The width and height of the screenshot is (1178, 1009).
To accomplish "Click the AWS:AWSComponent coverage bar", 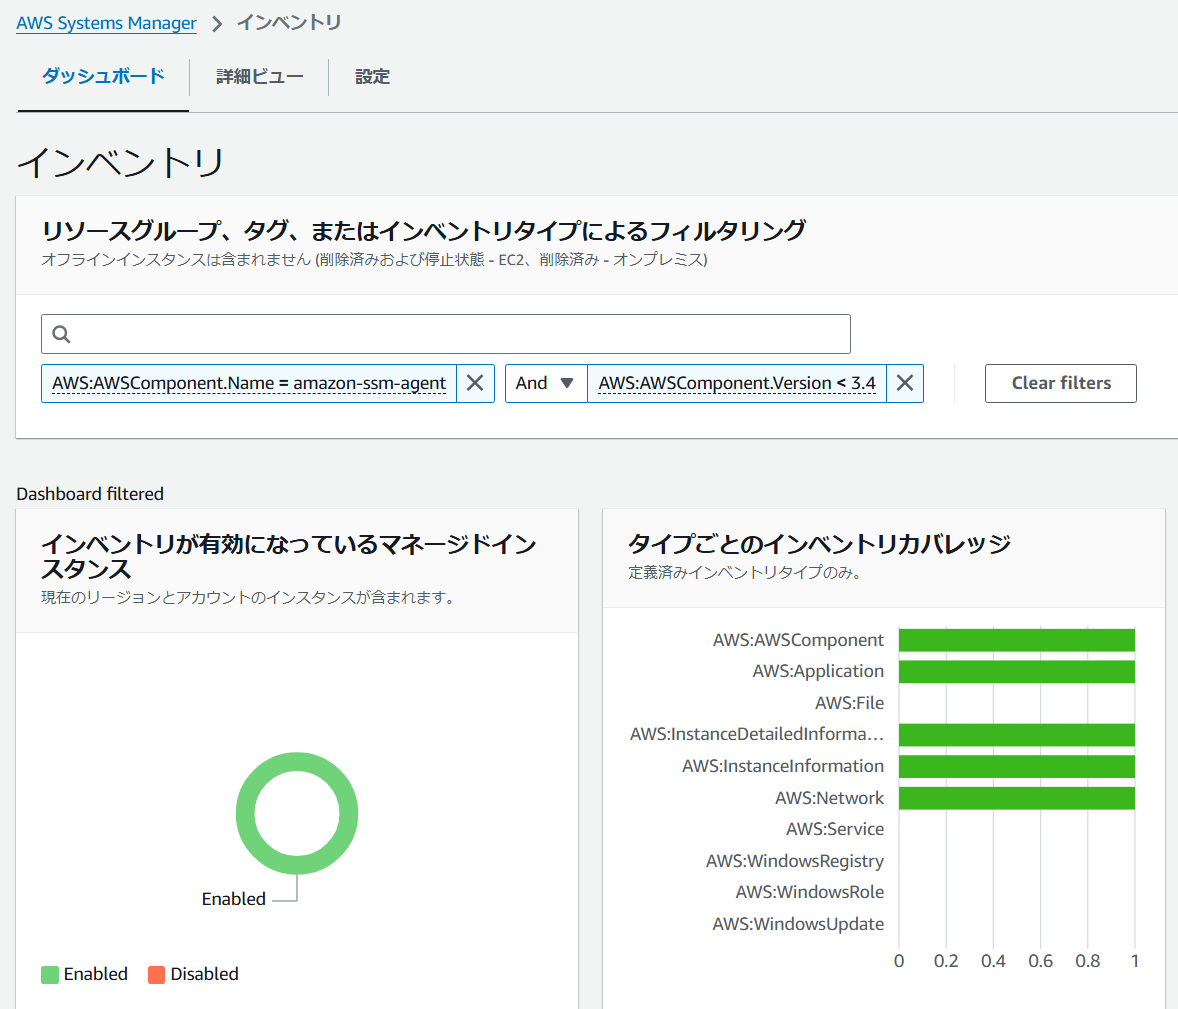I will [1016, 640].
